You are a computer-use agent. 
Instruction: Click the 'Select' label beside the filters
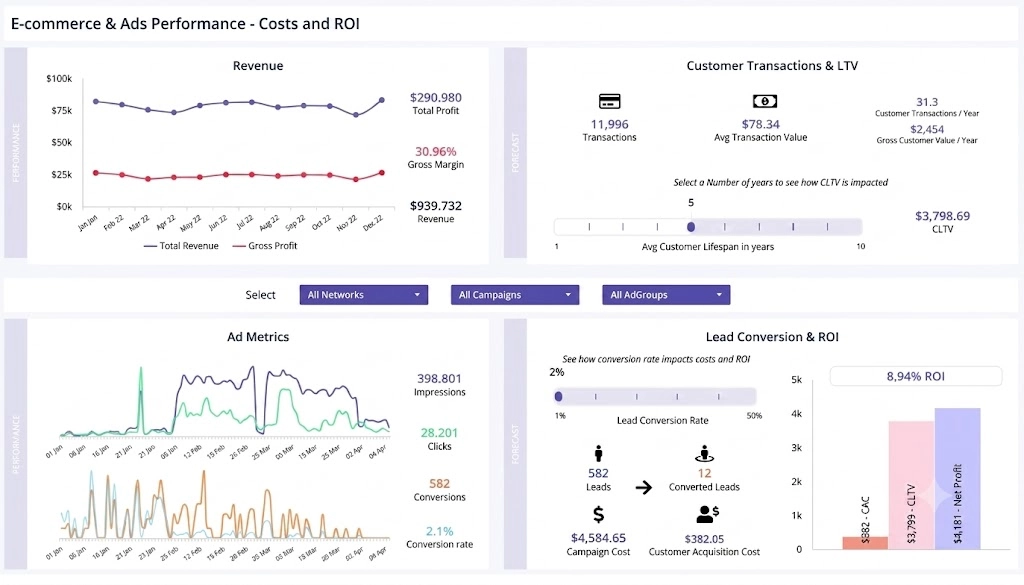click(x=260, y=295)
